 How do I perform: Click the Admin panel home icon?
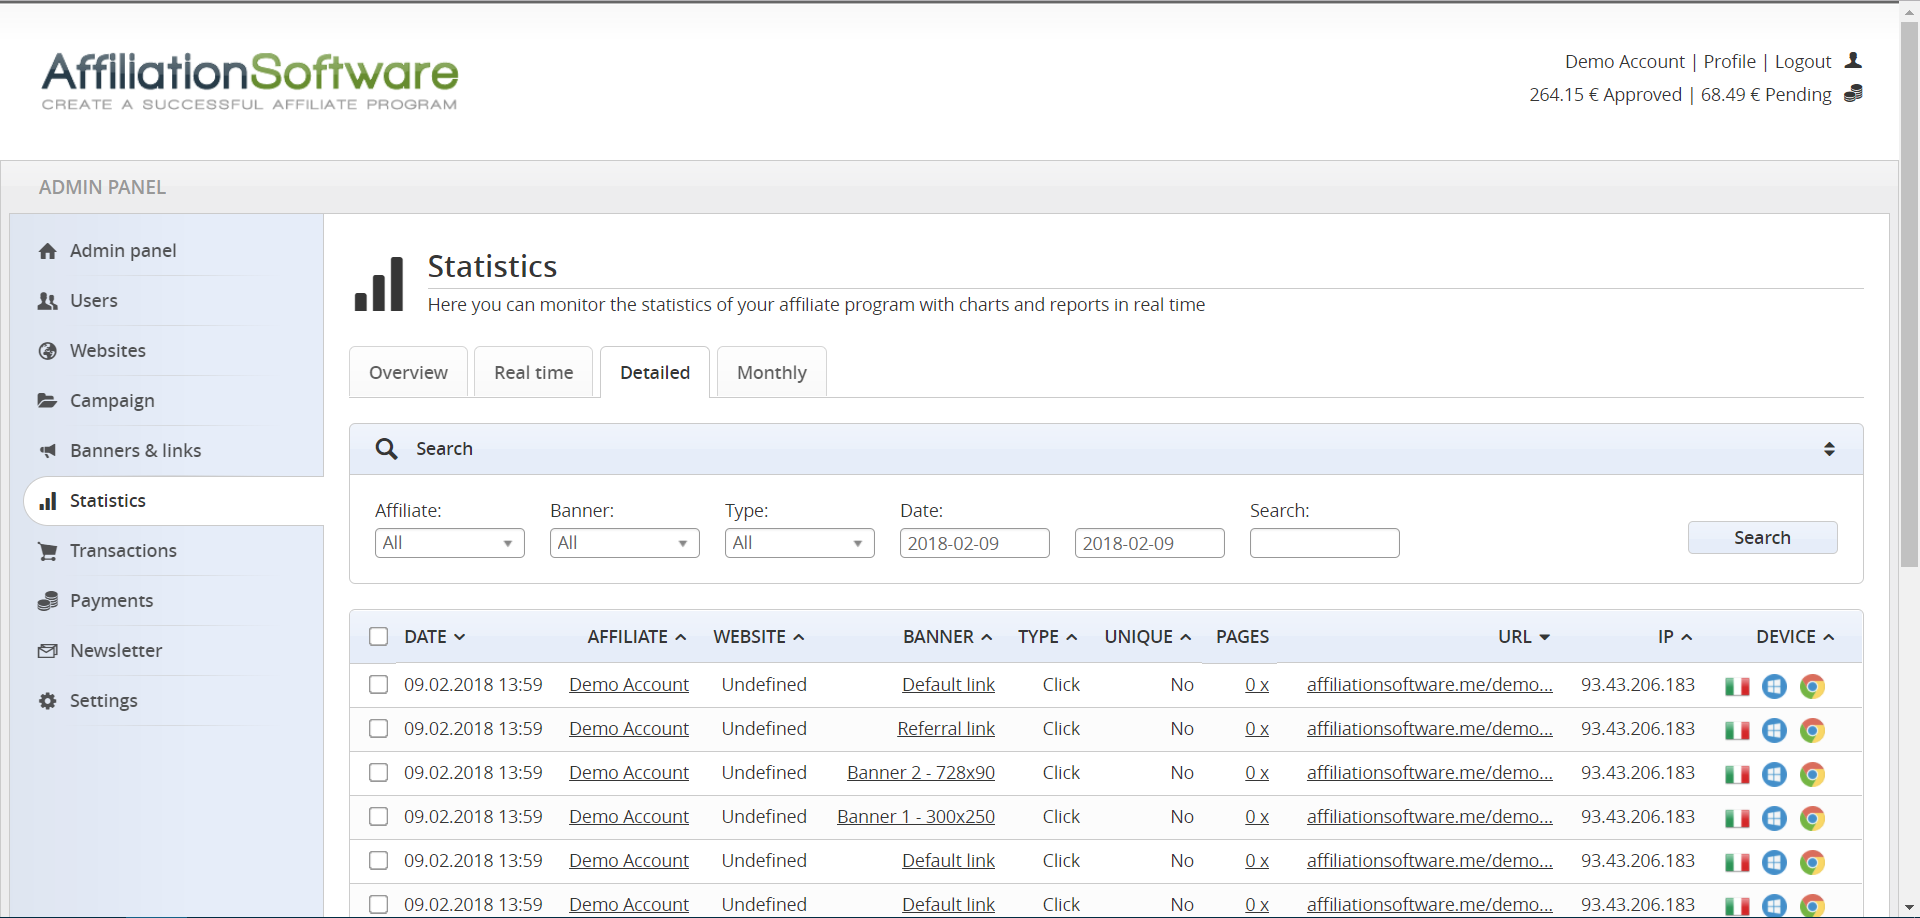47,251
